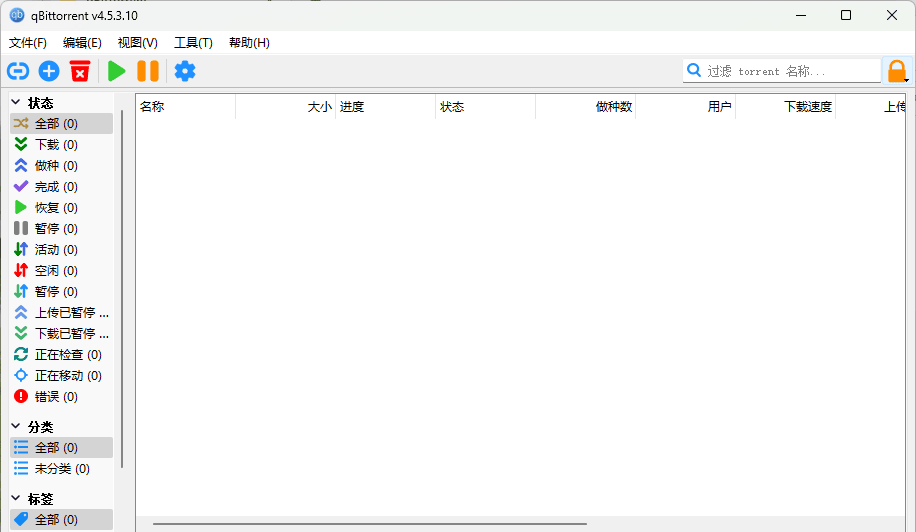Select the 错误 (0) filter
Image resolution: width=916 pixels, height=532 pixels.
tap(61, 397)
